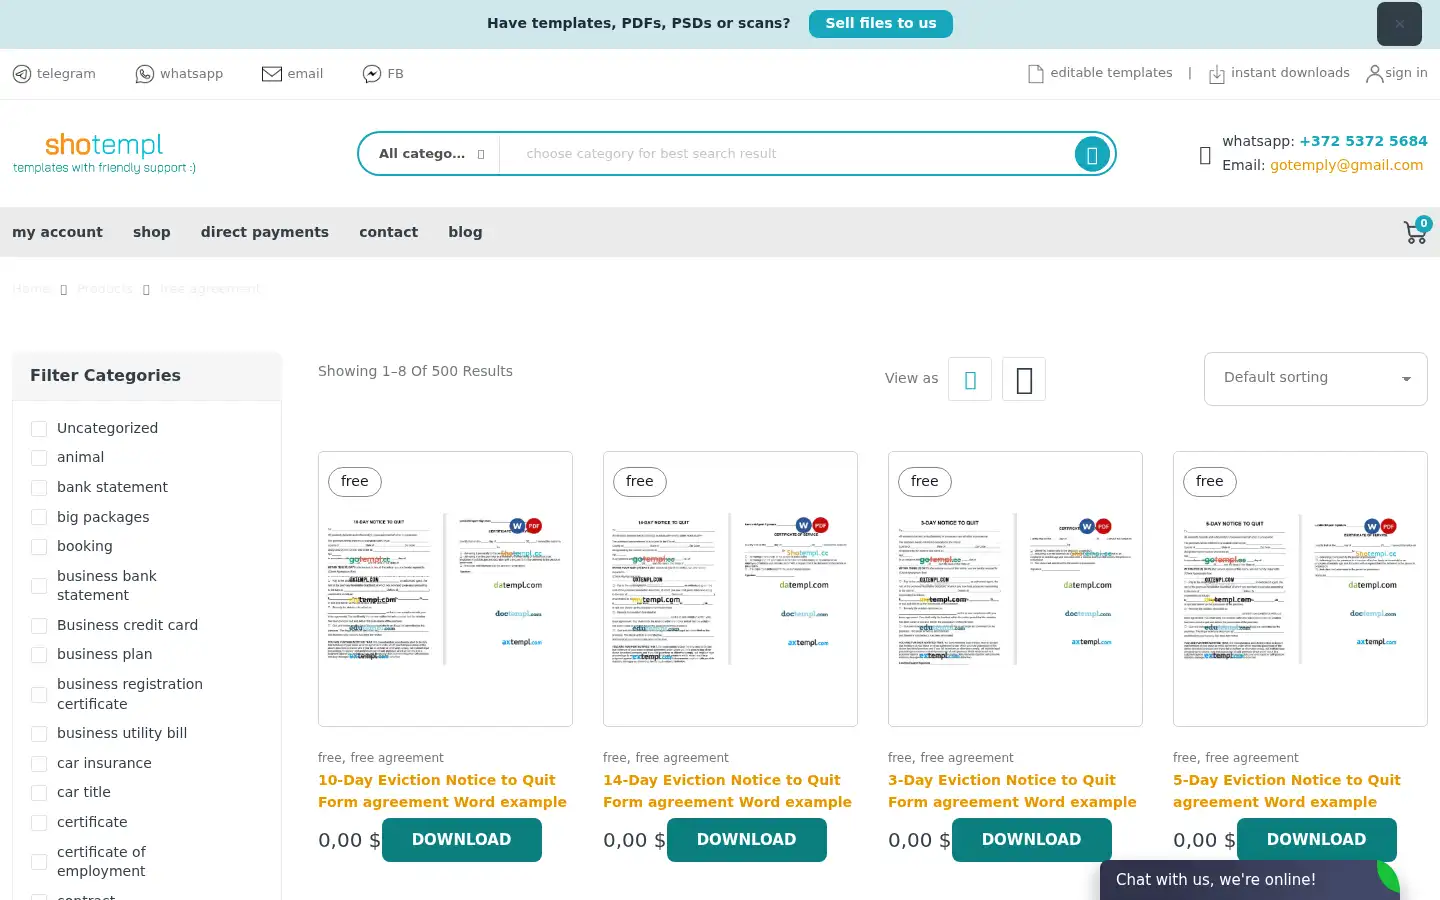This screenshot has width=1440, height=900.
Task: Open direct payments menu item
Action: pos(265,232)
